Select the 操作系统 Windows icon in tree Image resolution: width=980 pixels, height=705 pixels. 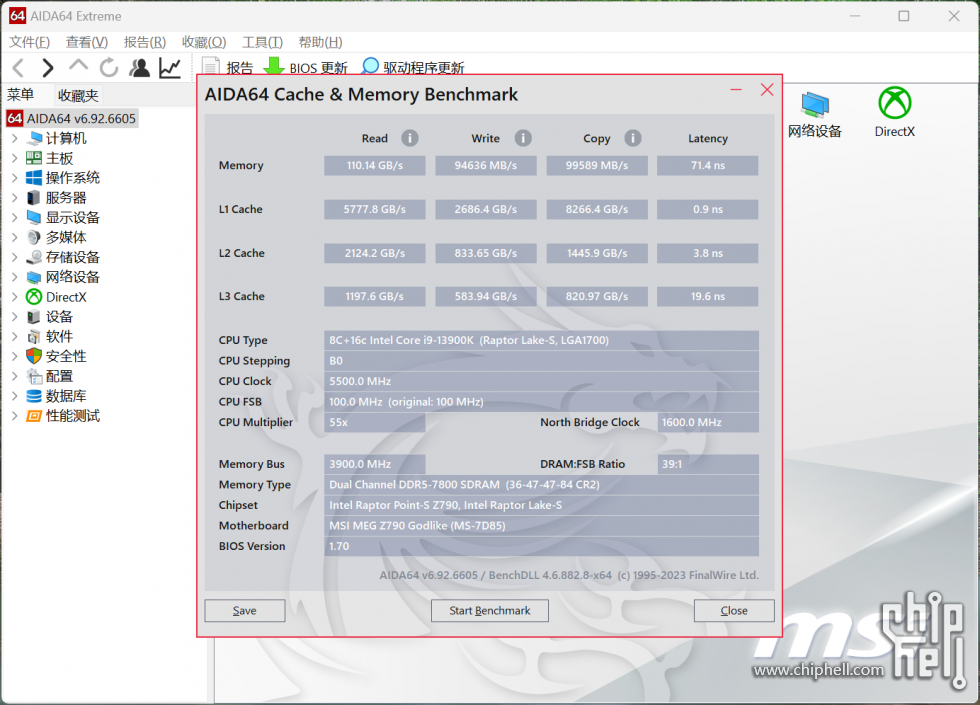point(34,178)
